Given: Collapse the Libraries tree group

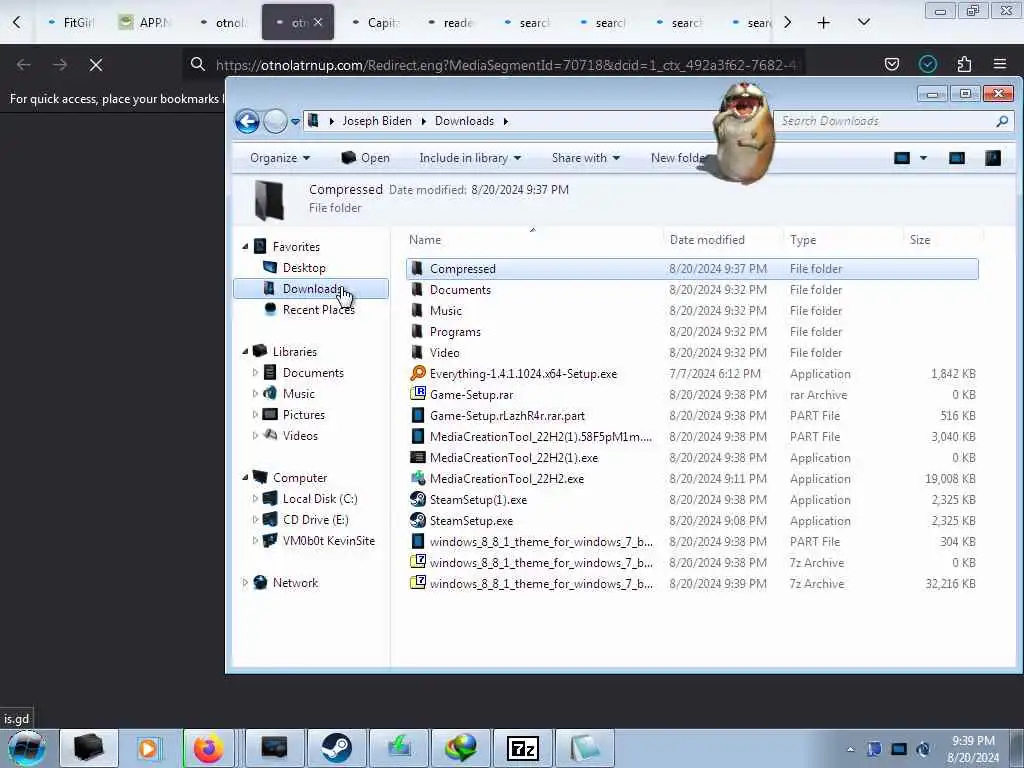Looking at the screenshot, I should click(x=246, y=351).
